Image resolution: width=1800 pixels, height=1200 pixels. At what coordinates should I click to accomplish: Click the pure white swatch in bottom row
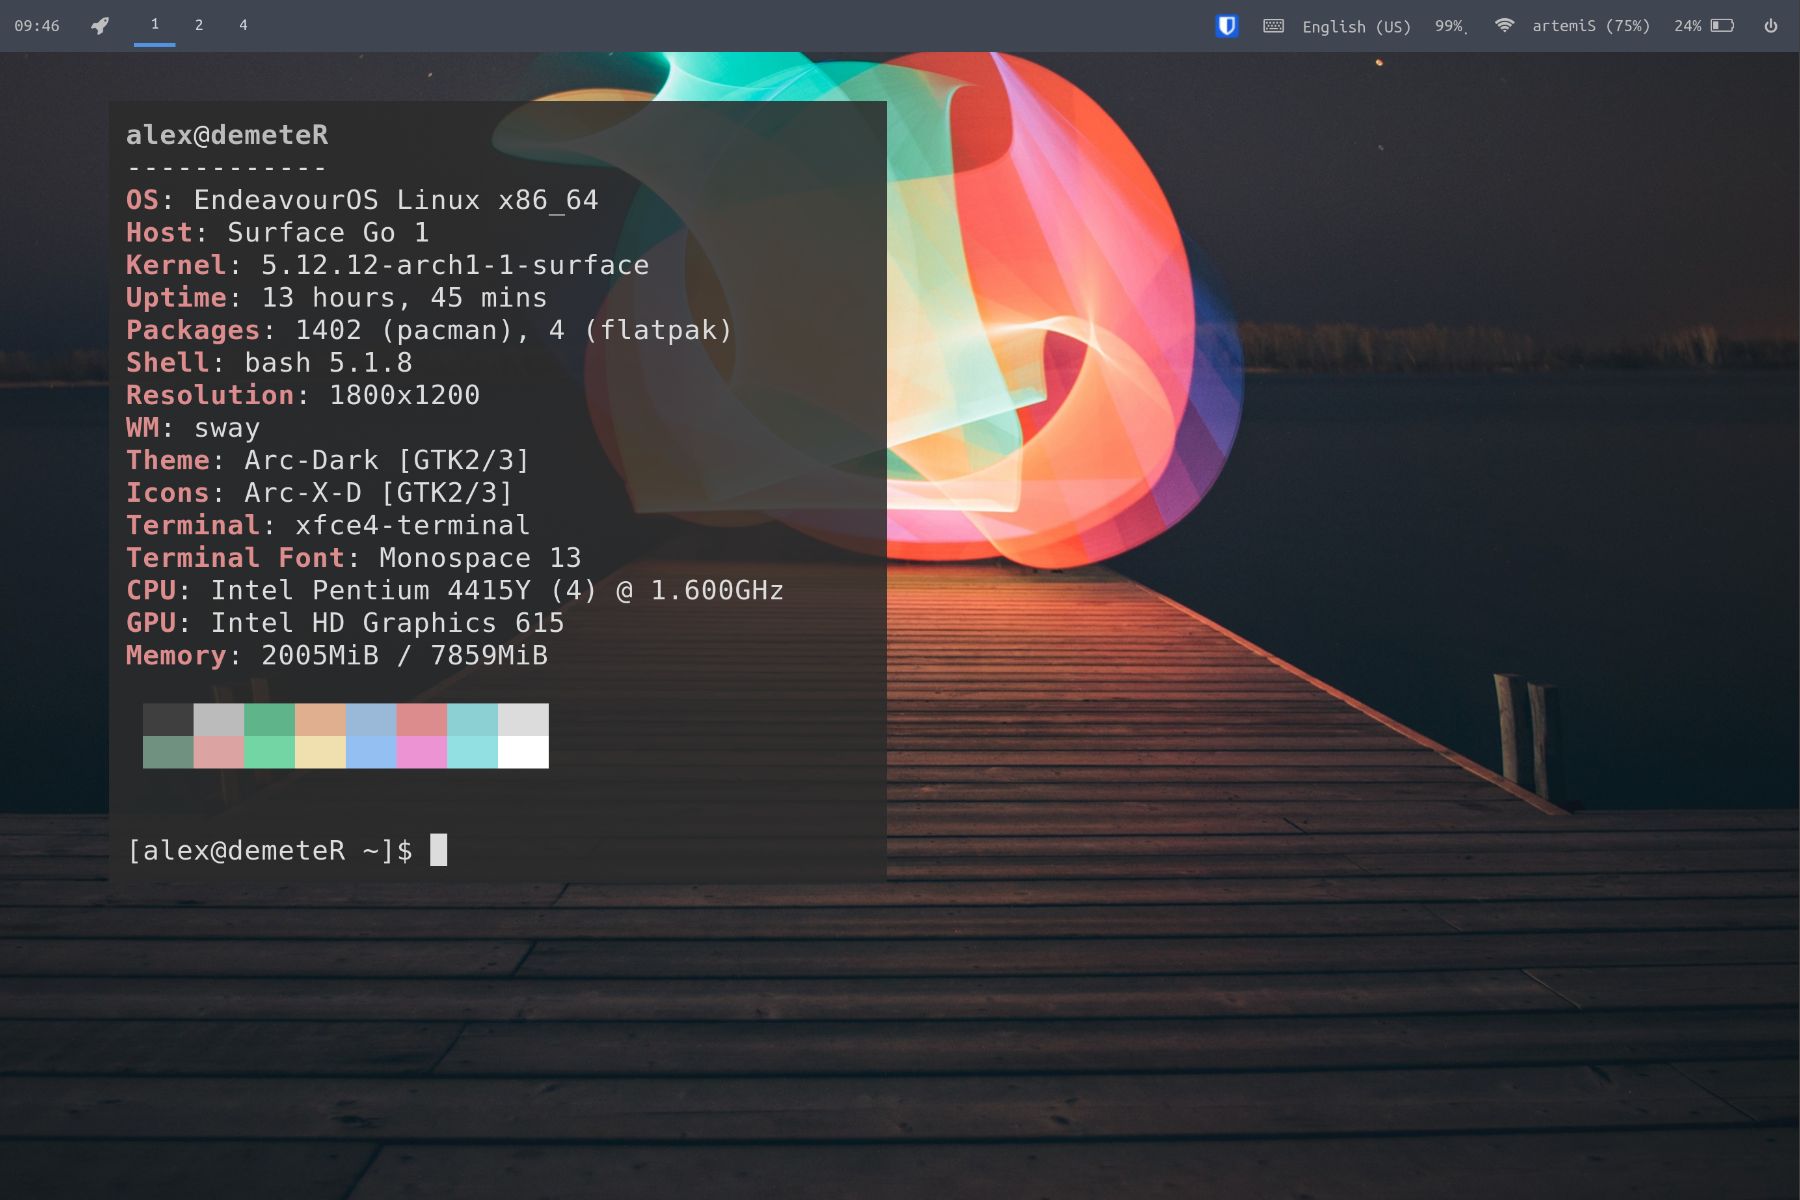click(523, 752)
